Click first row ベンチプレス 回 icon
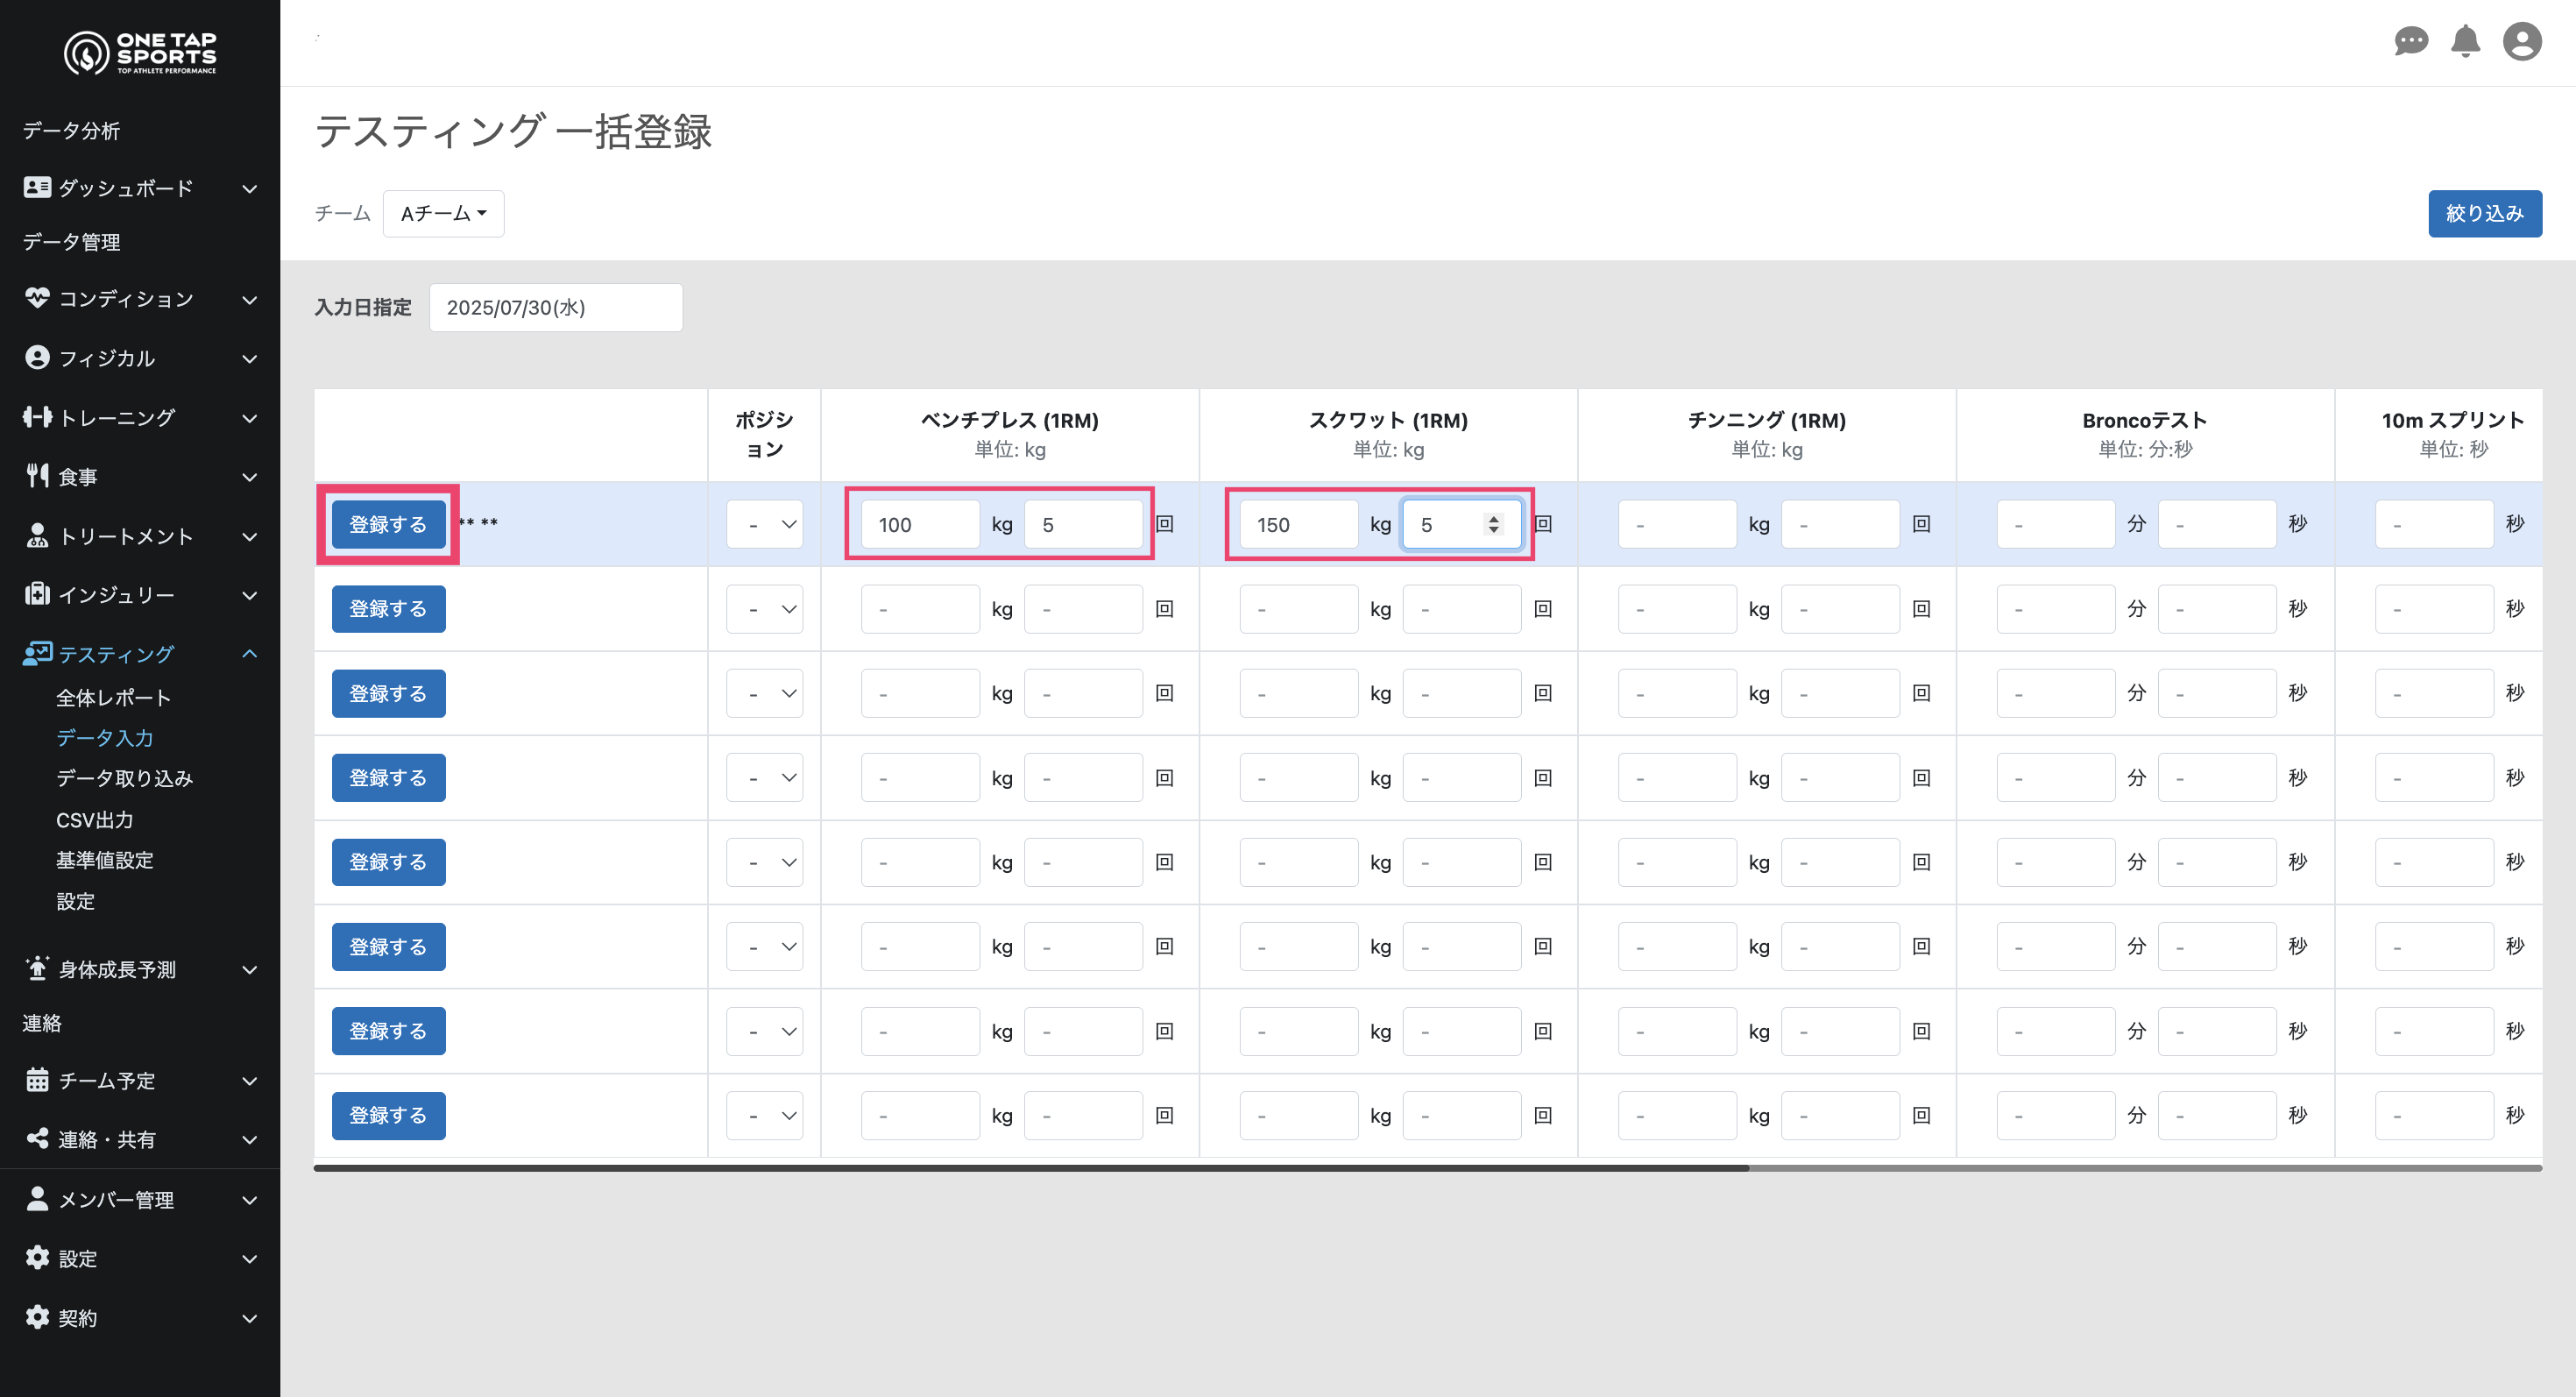Viewport: 2576px width, 1397px height. [x=1164, y=524]
